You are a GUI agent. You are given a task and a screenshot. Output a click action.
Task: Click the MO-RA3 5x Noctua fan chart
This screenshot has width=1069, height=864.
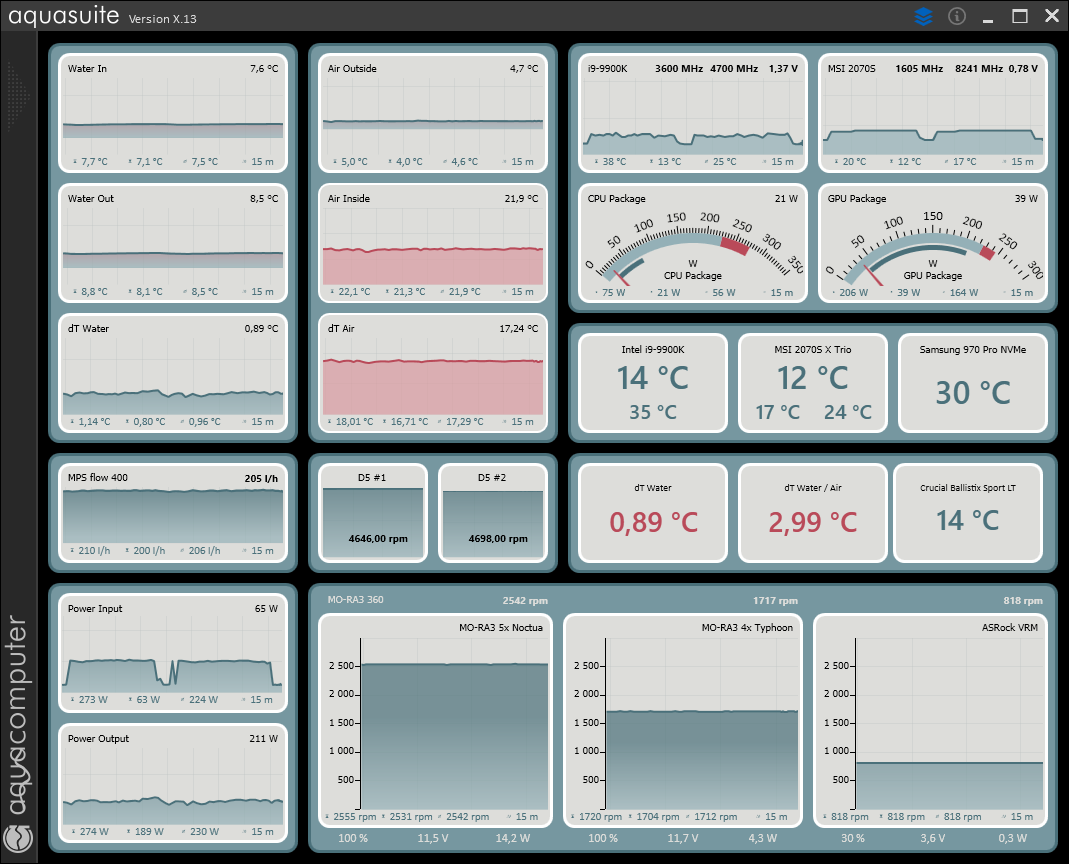click(435, 721)
